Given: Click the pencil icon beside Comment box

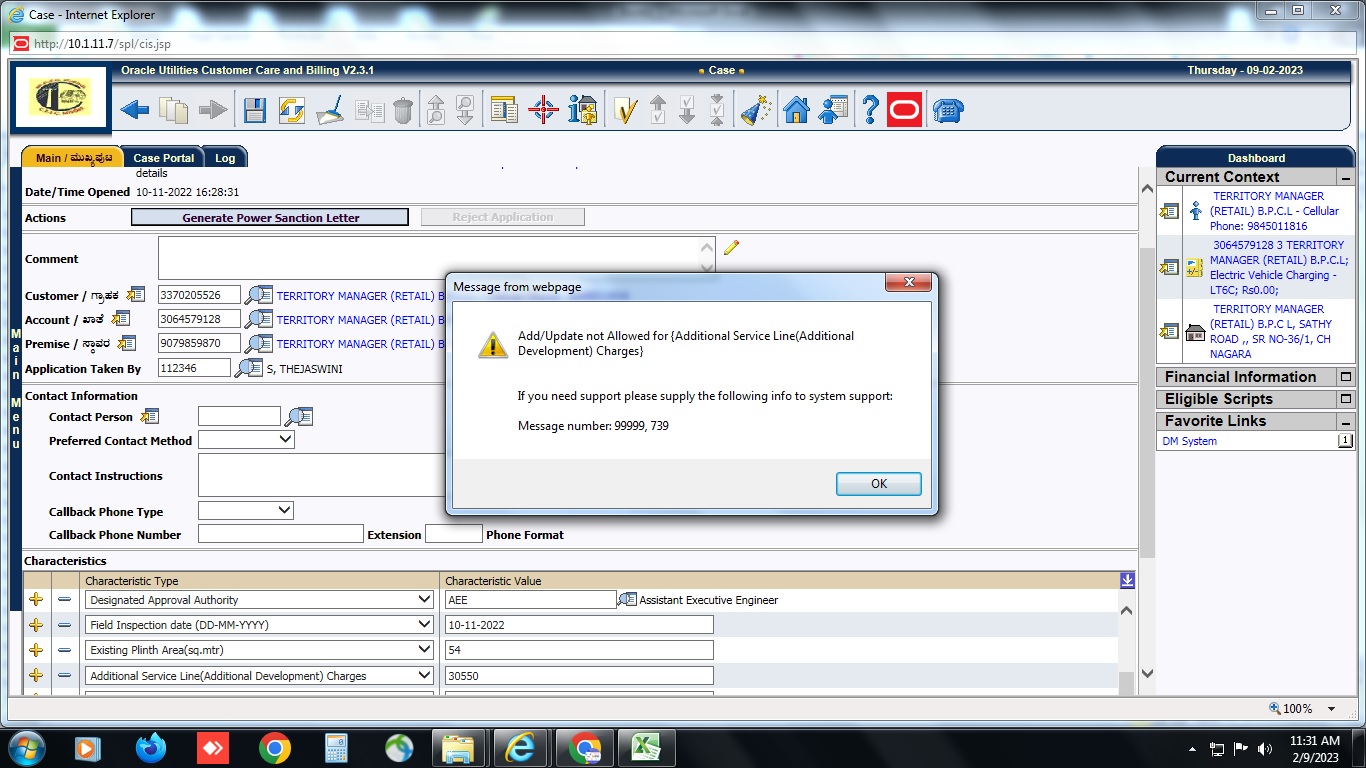Looking at the screenshot, I should tap(731, 247).
